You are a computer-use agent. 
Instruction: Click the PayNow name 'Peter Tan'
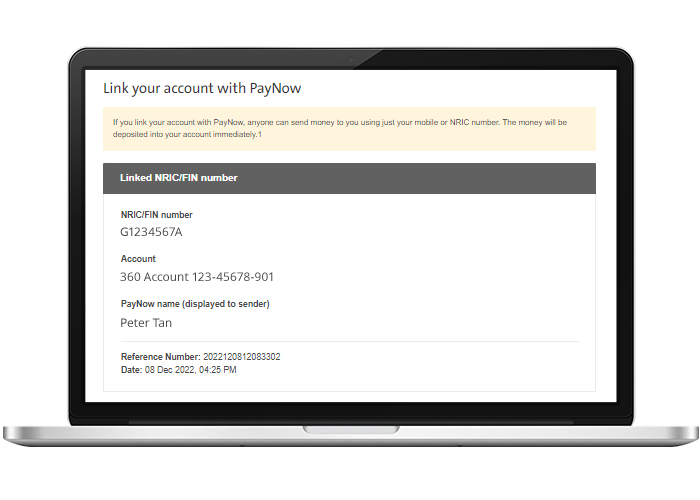146,323
